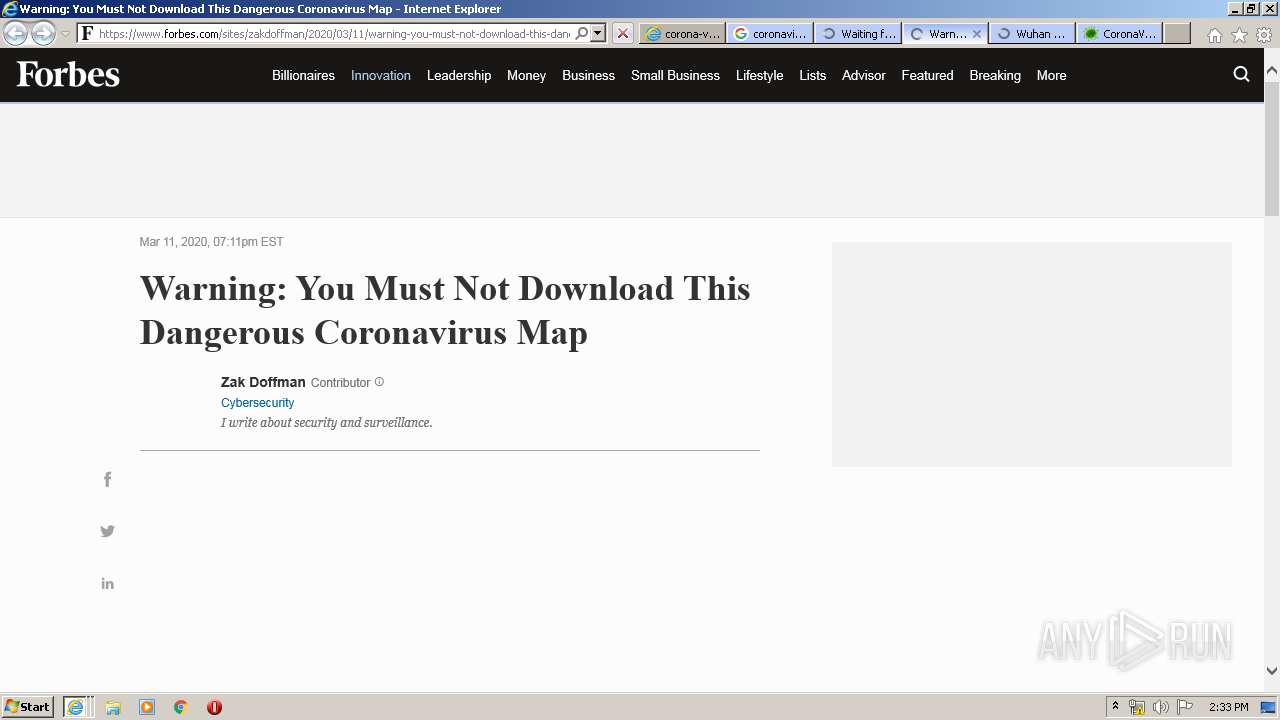The width and height of the screenshot is (1280, 720).
Task: Go back with browser Back button
Action: [16, 33]
